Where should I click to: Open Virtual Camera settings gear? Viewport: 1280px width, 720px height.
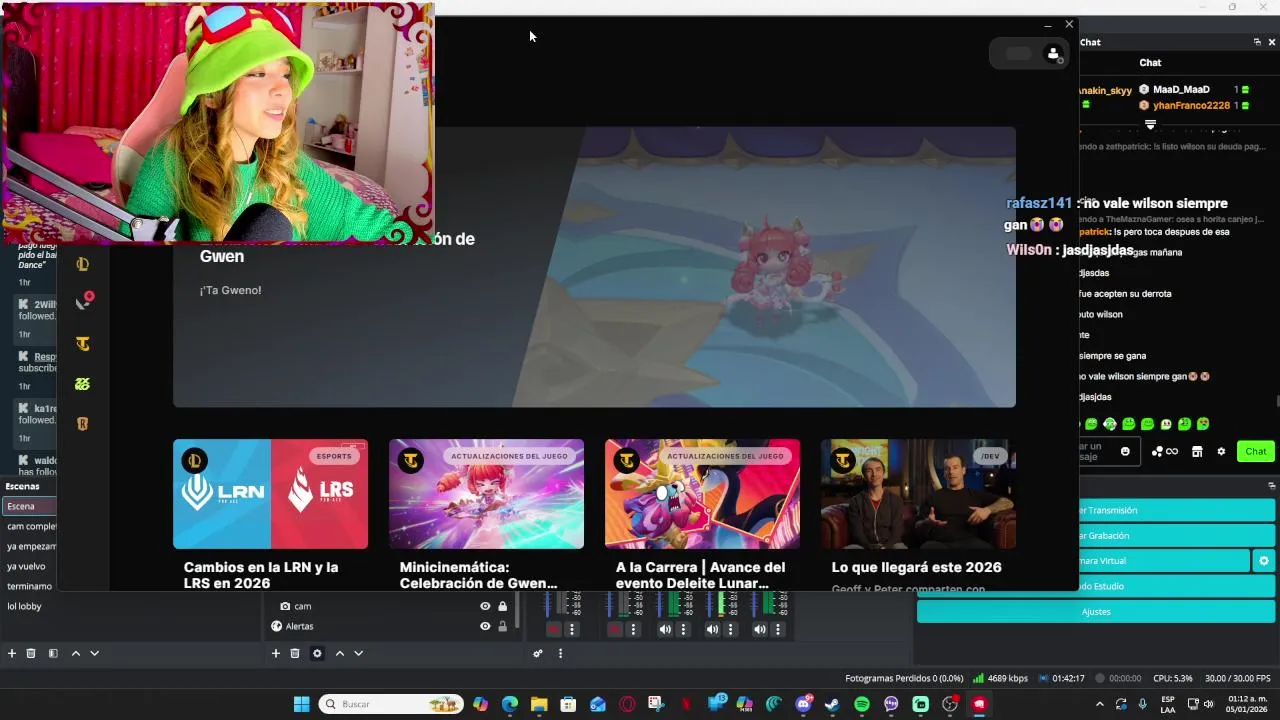click(1264, 561)
